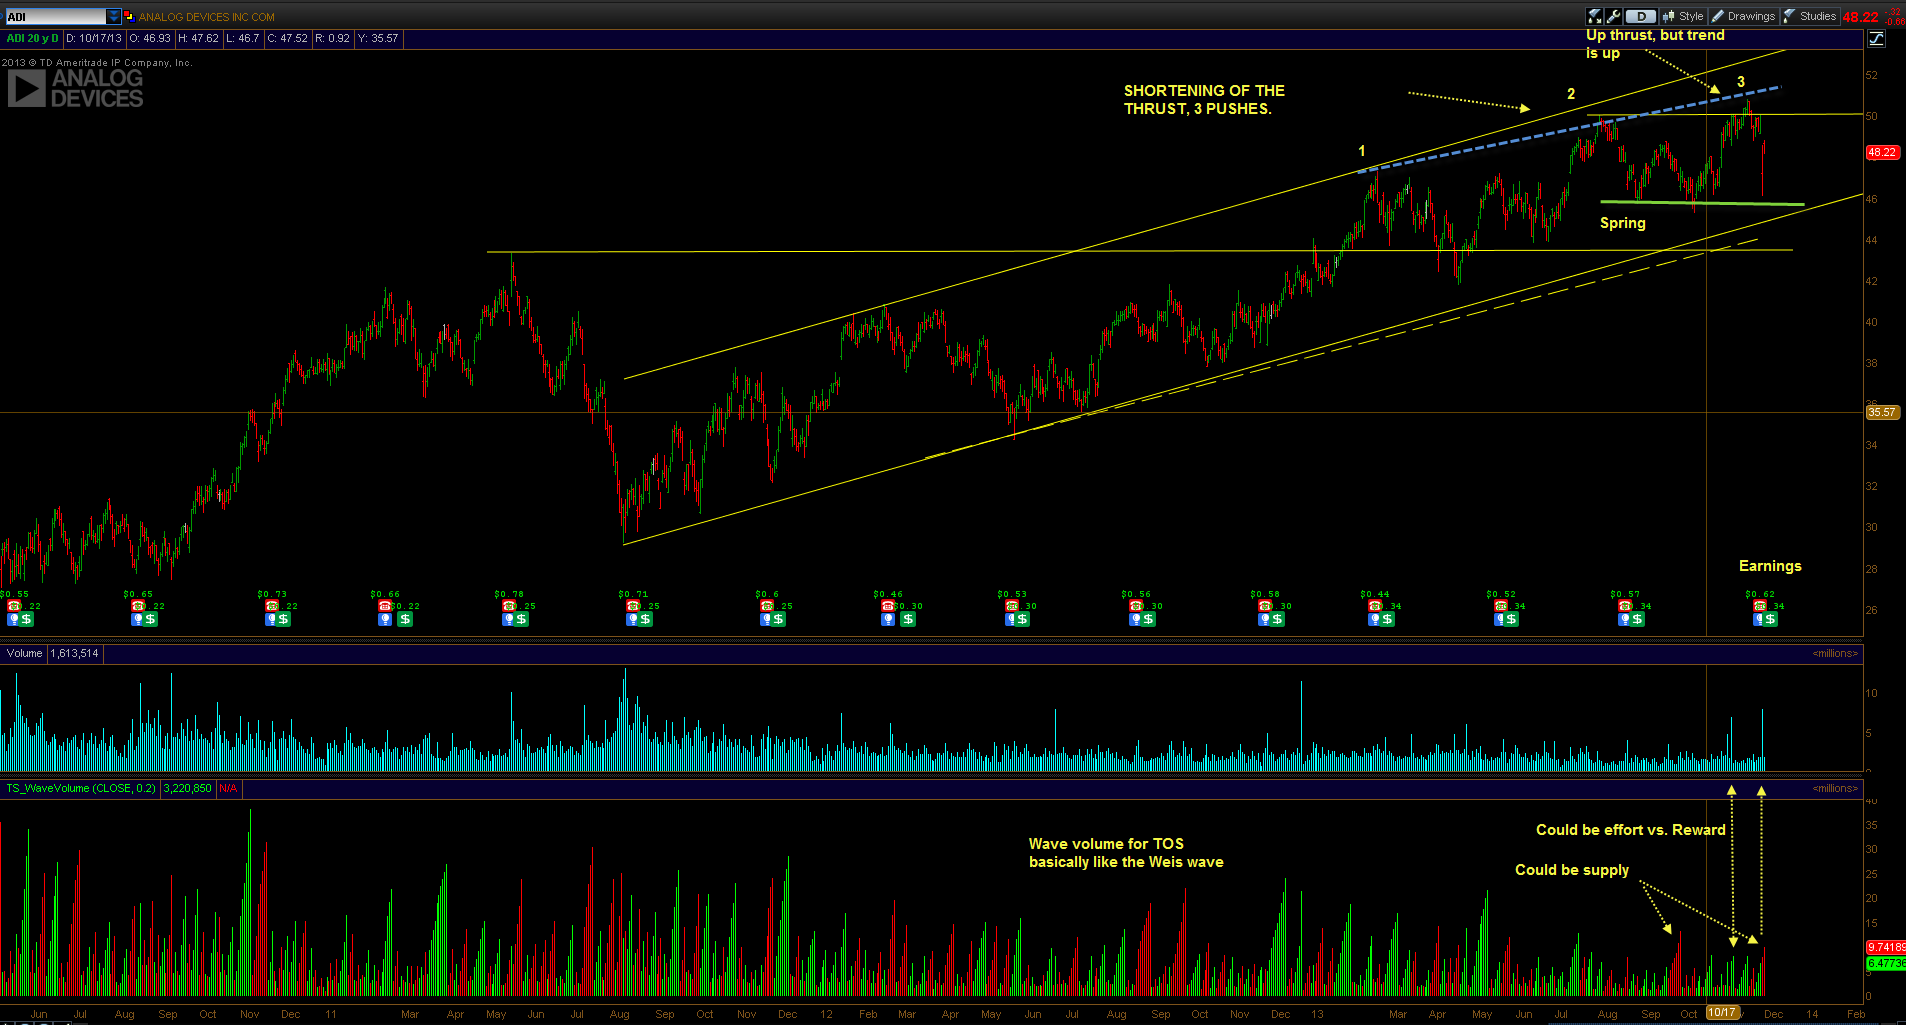Open the Studies menu

(x=1810, y=16)
